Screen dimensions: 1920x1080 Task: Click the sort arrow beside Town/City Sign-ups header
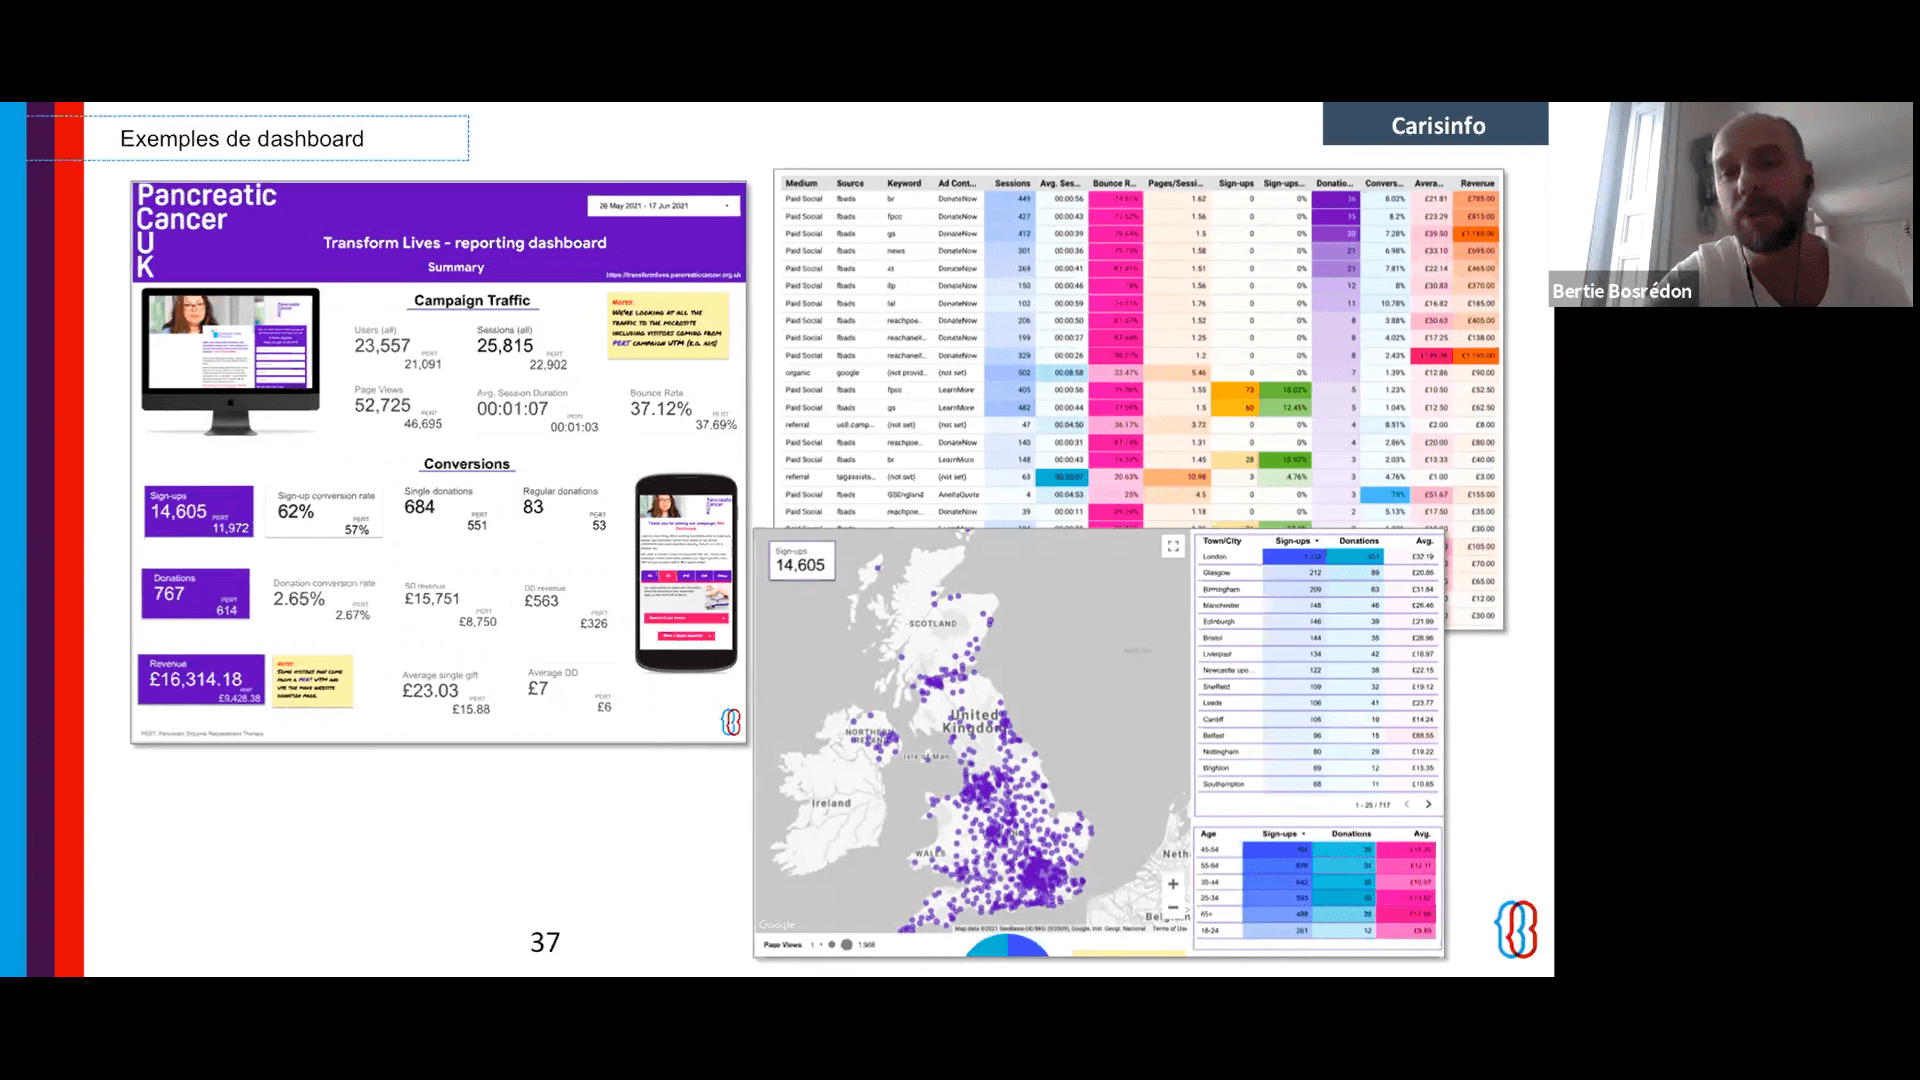coord(1317,541)
